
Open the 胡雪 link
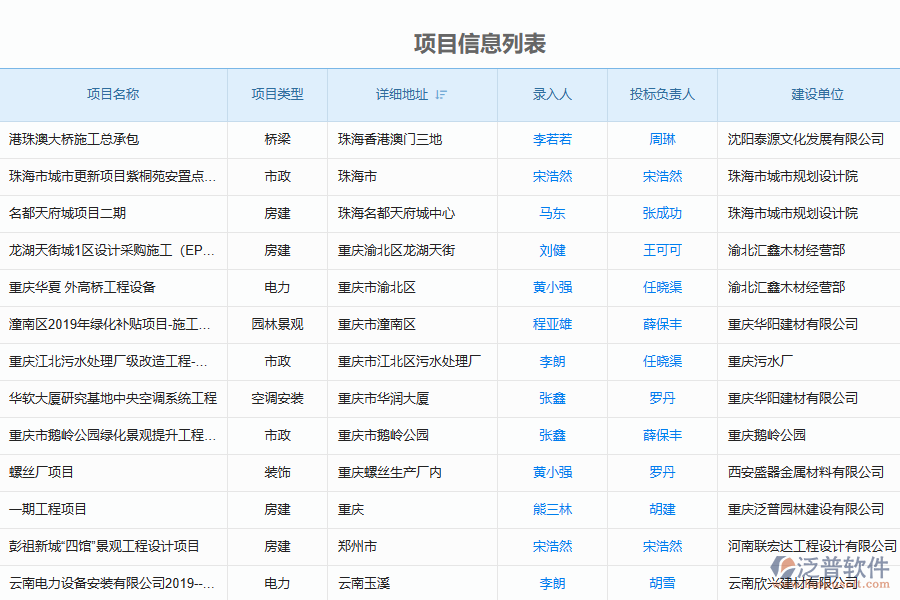tap(662, 584)
